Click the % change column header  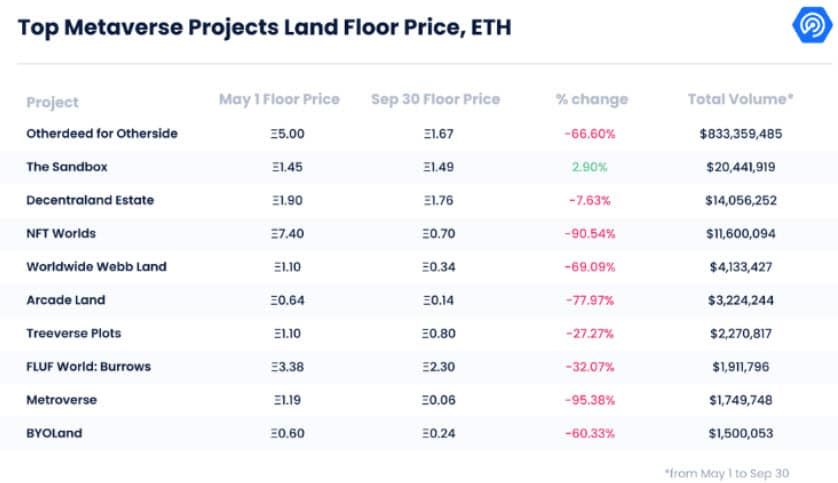pos(592,99)
